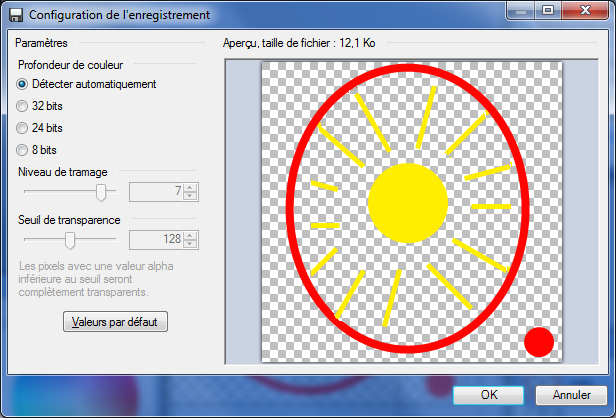This screenshot has height=418, width=616.
Task: Click the 'Paramètres' heading text
Action: click(41, 43)
